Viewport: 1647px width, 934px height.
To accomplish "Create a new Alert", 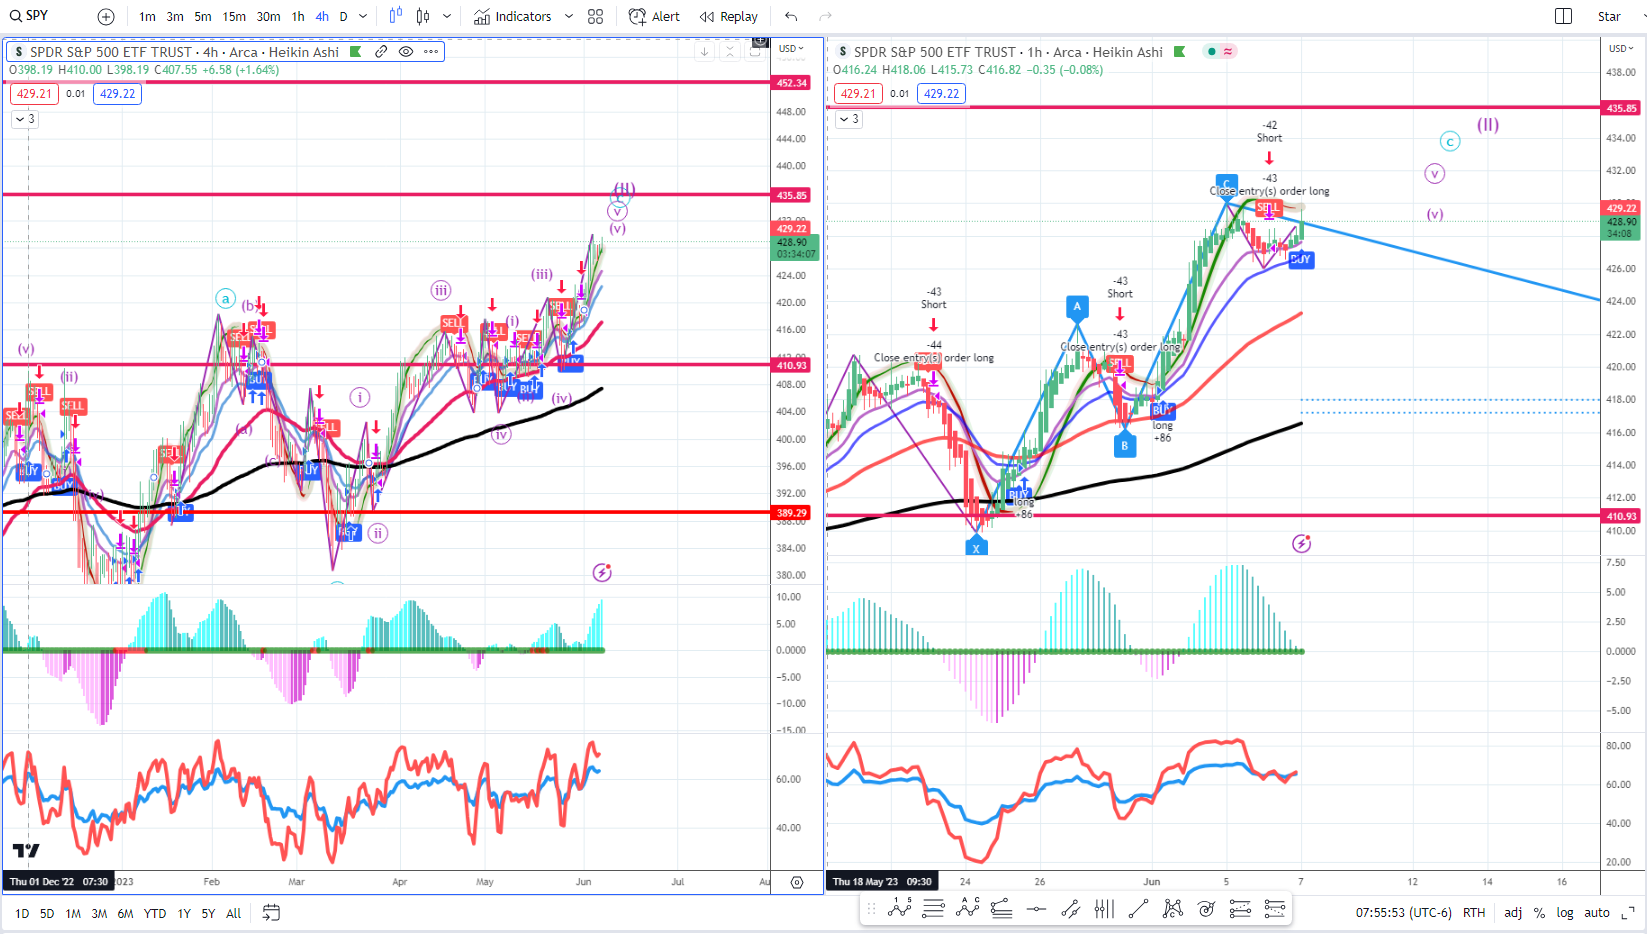I will (x=654, y=17).
